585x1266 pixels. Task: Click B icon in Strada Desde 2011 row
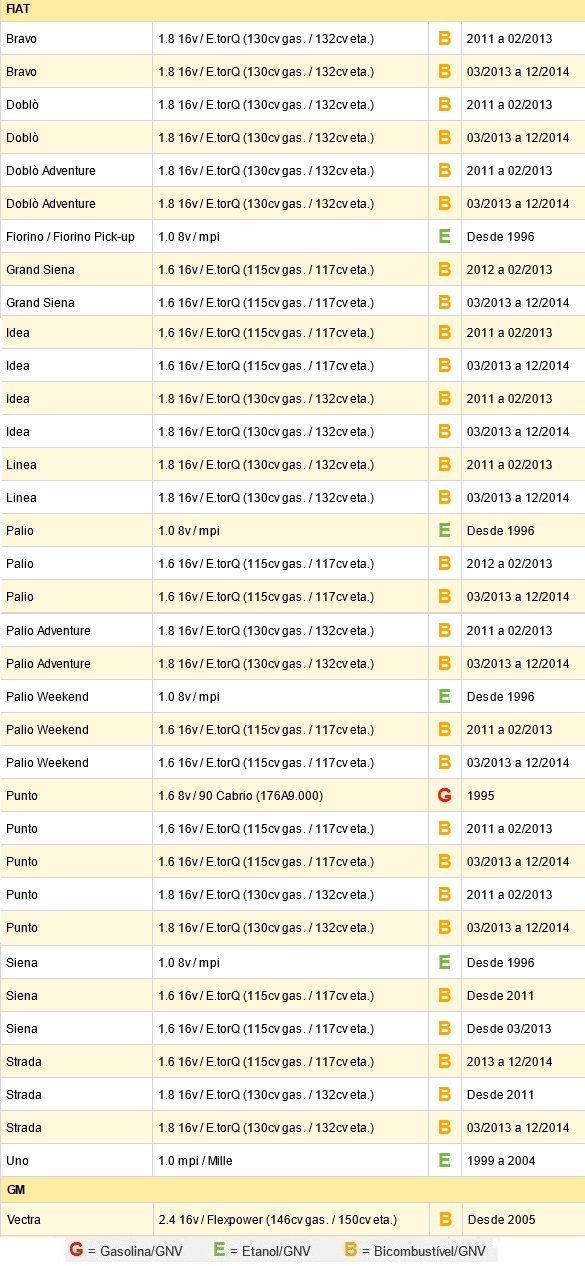pyautogui.click(x=444, y=1095)
